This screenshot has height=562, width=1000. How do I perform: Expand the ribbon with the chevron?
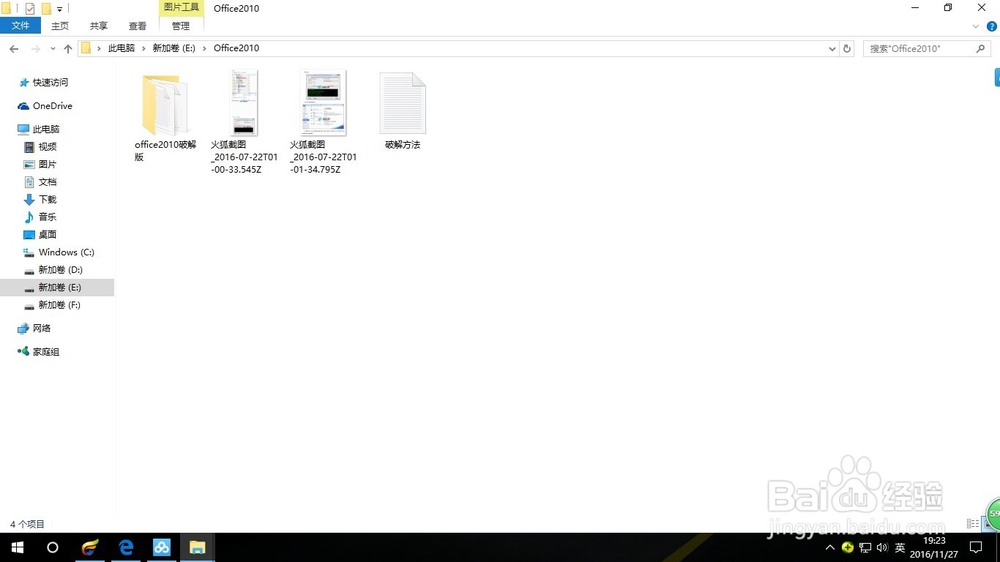(x=975, y=26)
